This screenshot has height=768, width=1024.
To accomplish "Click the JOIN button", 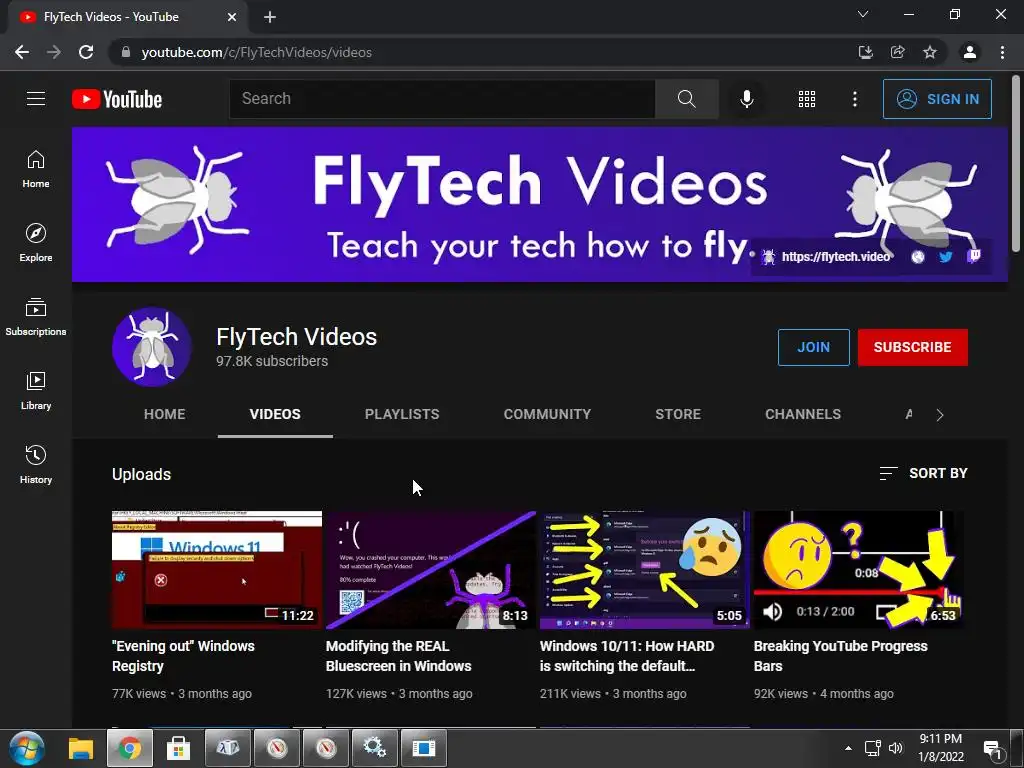I will tap(813, 347).
